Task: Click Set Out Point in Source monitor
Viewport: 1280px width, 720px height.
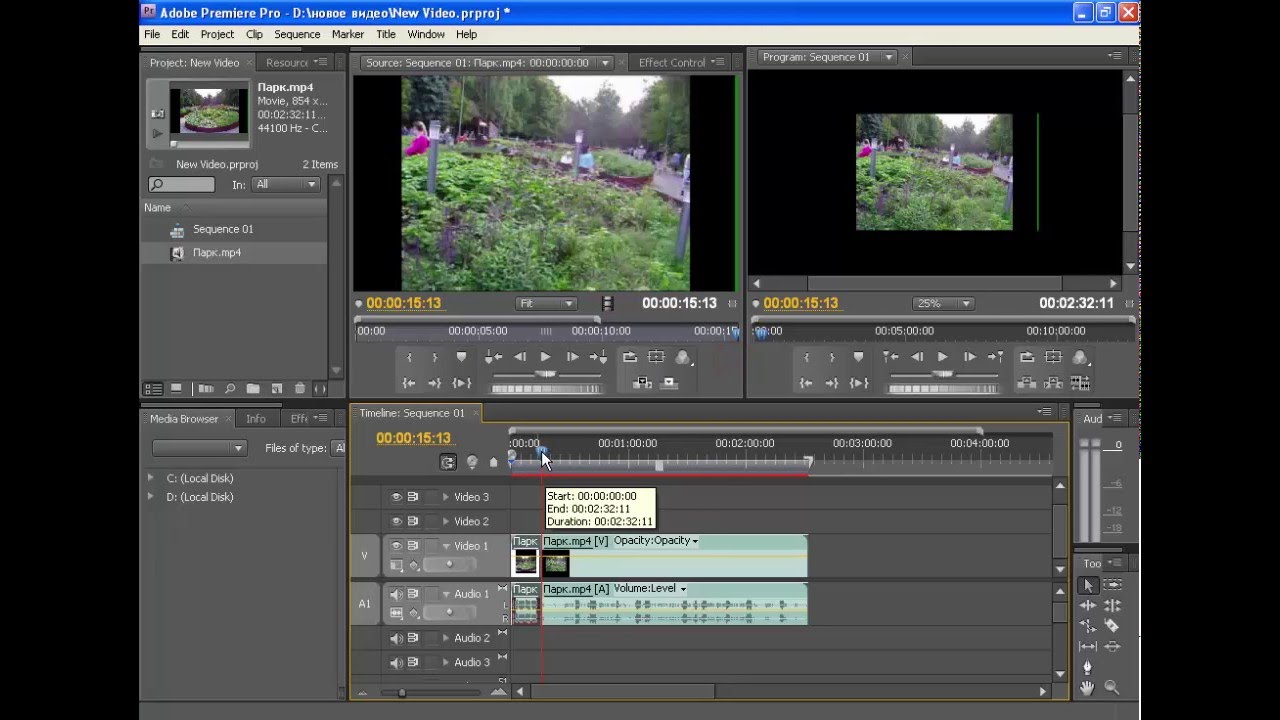Action: click(x=435, y=357)
